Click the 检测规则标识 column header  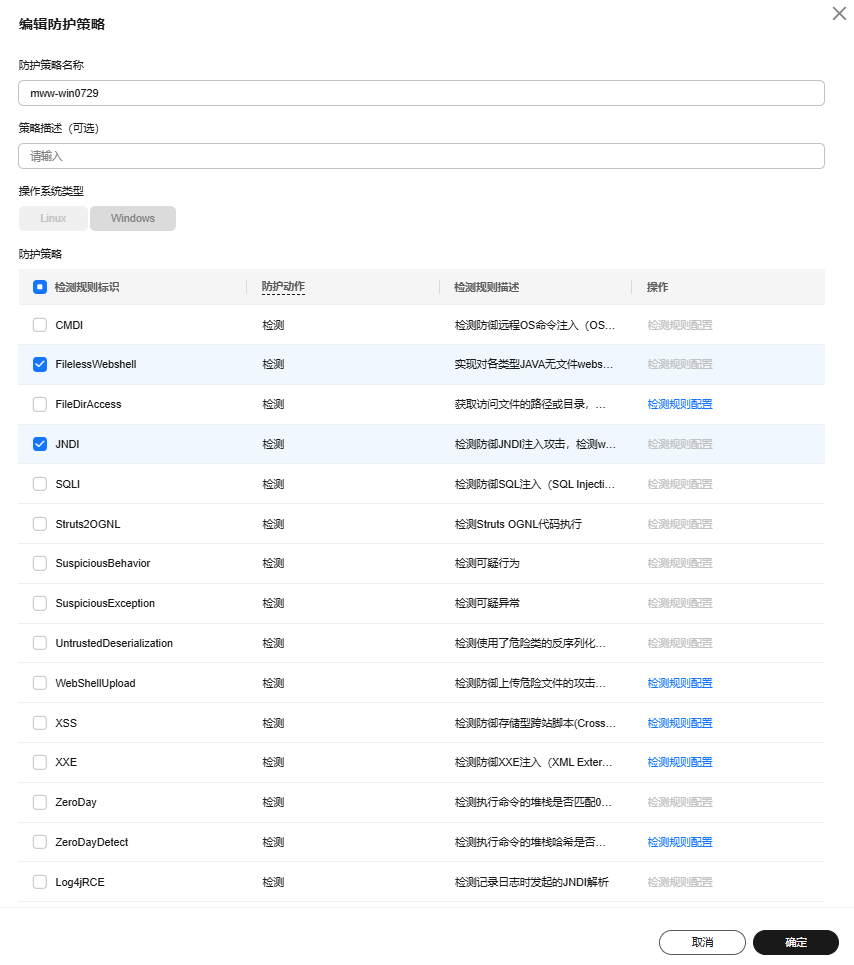[87, 287]
